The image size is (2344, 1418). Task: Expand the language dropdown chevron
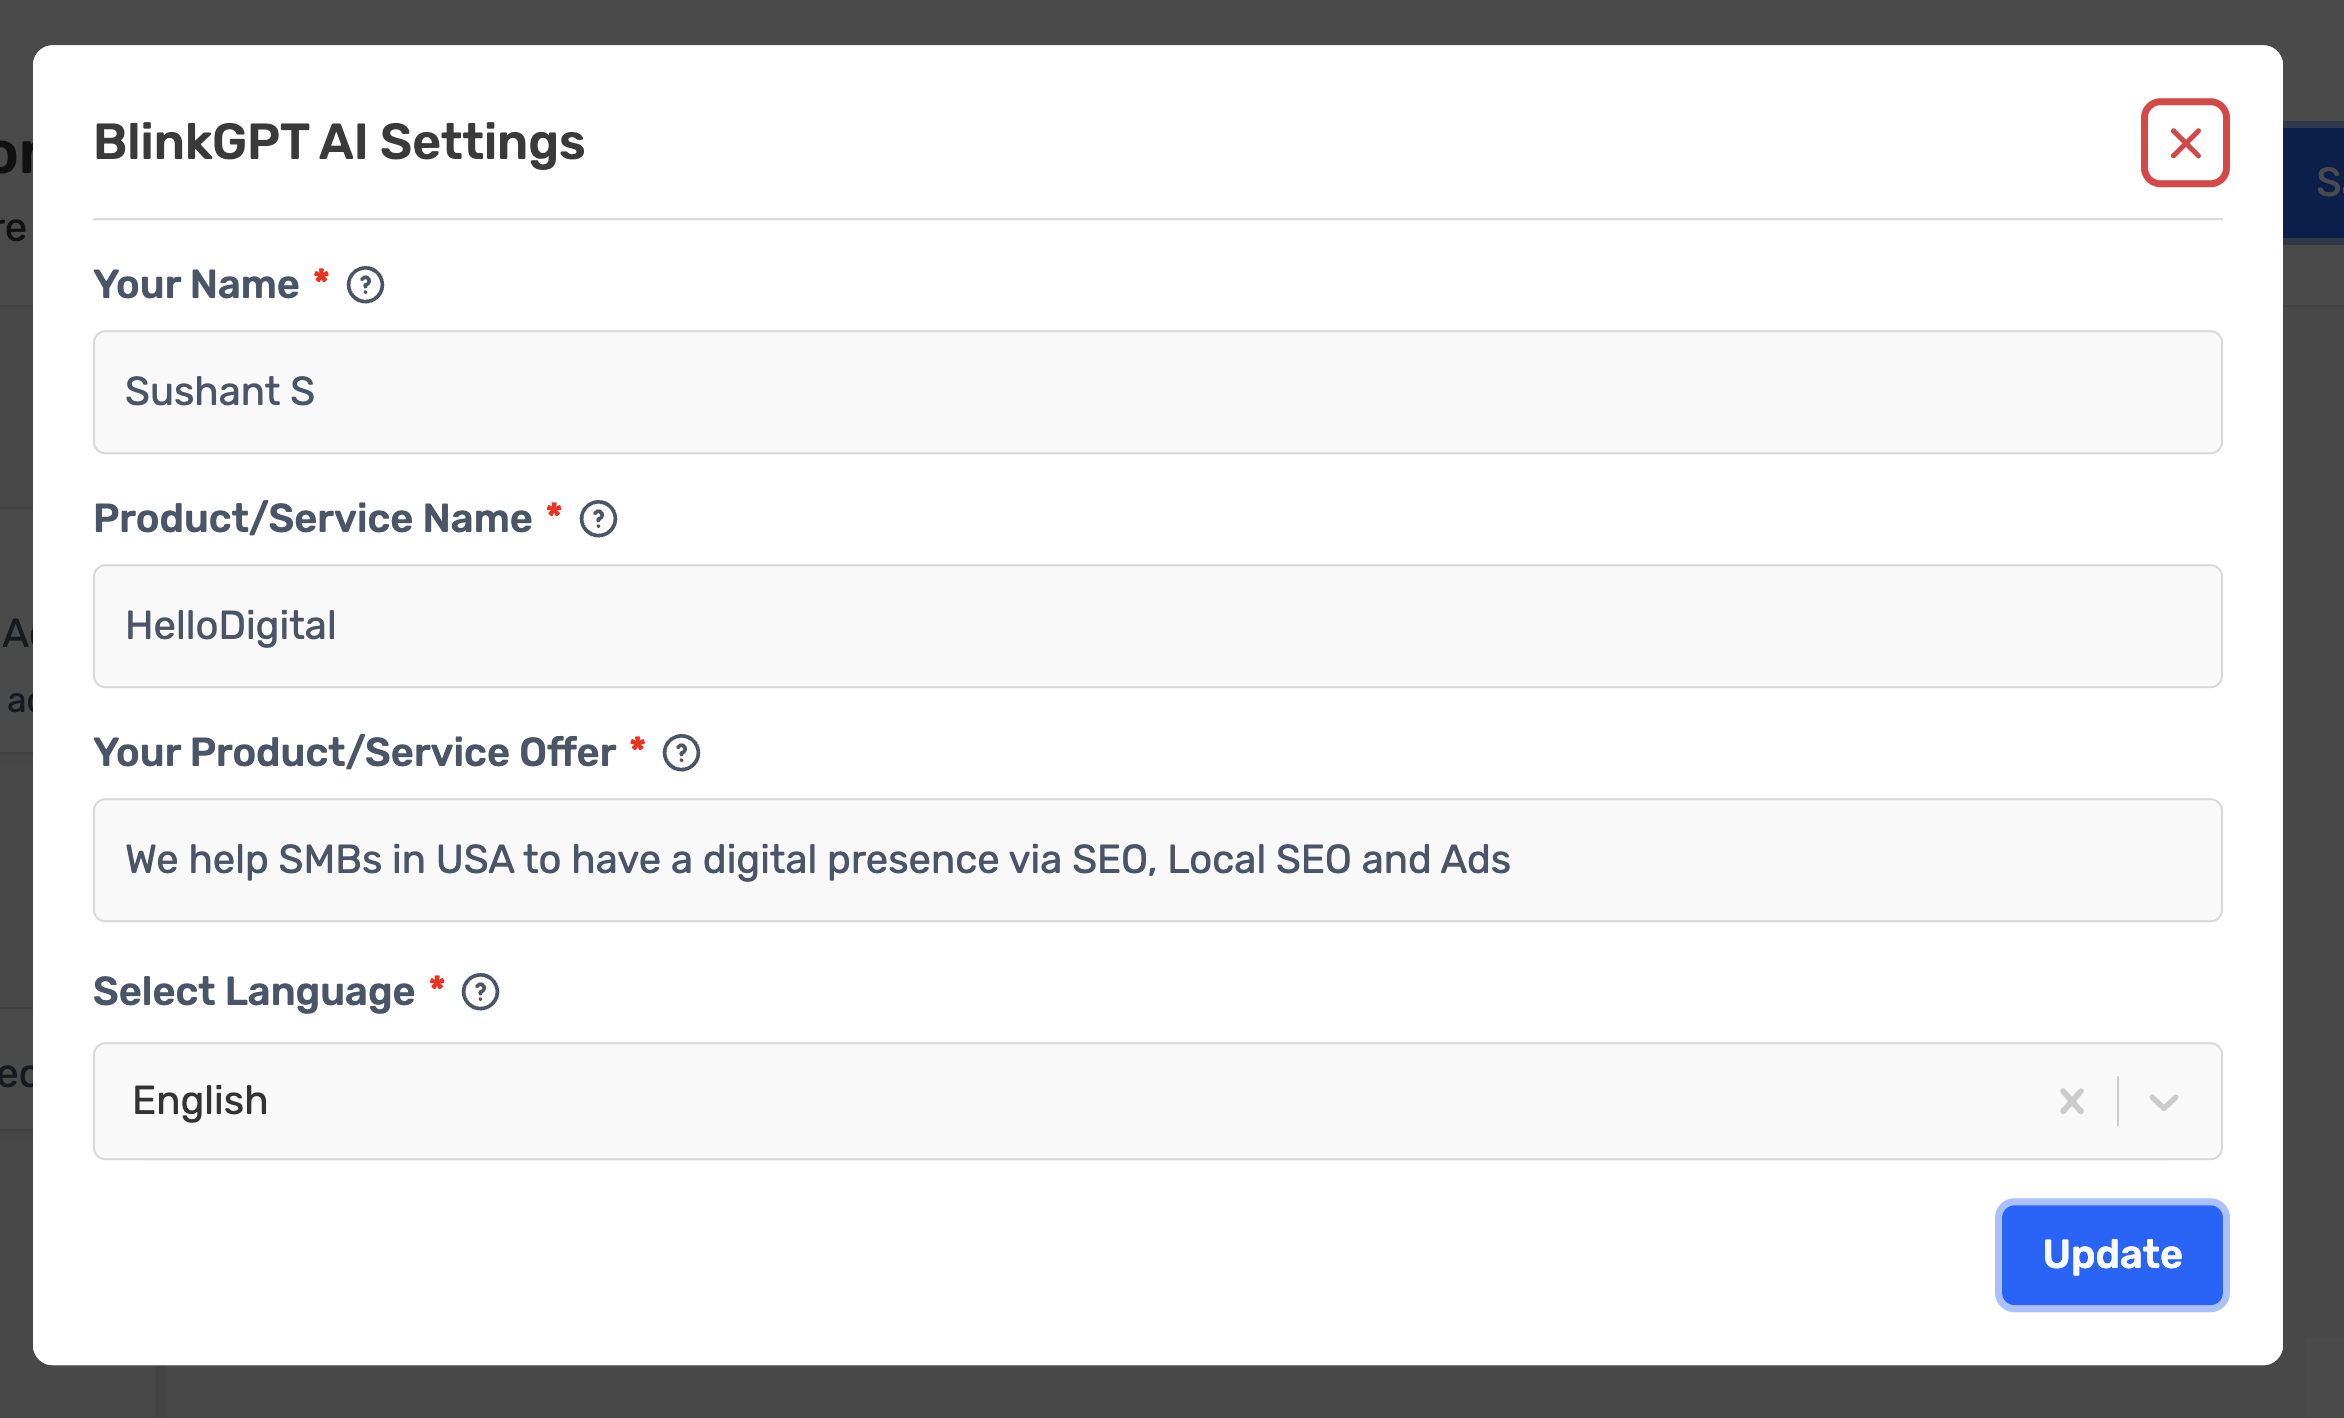tap(2164, 1101)
